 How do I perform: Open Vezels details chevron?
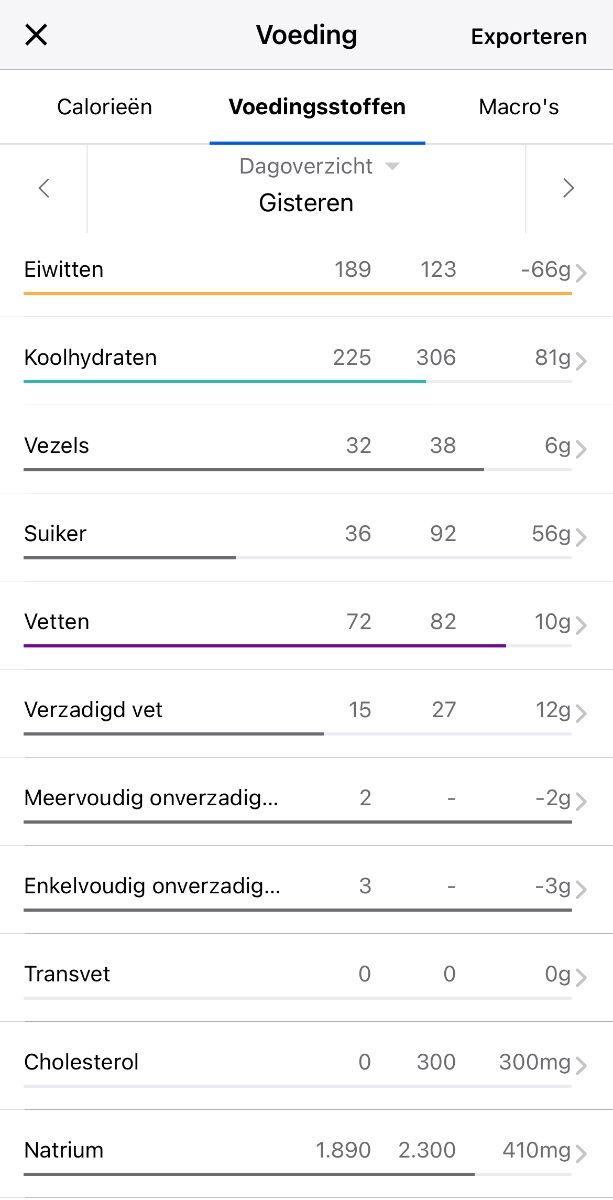point(581,448)
